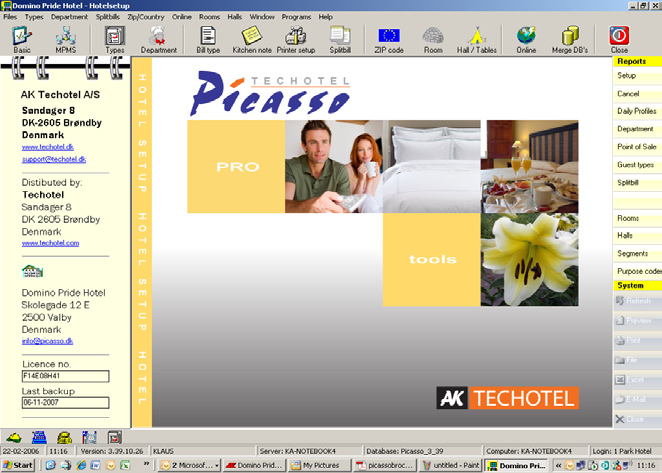Click the Splitbill icon in the top toolbar
Viewport: 662px width, 473px height.
click(340, 39)
